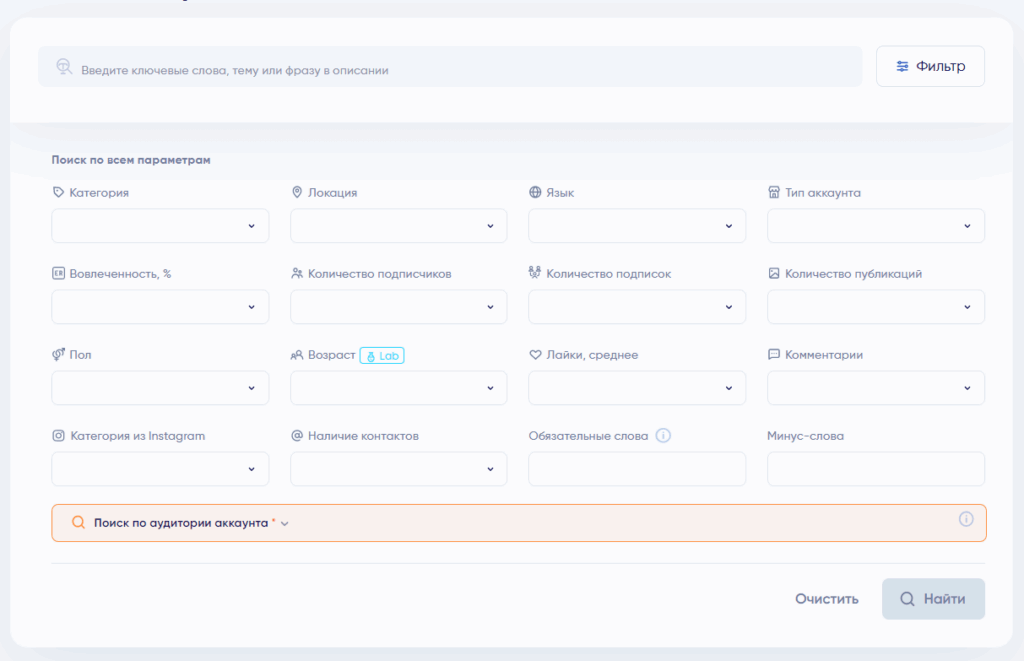Click Очистить to reset filters
This screenshot has width=1024, height=661.
[826, 599]
